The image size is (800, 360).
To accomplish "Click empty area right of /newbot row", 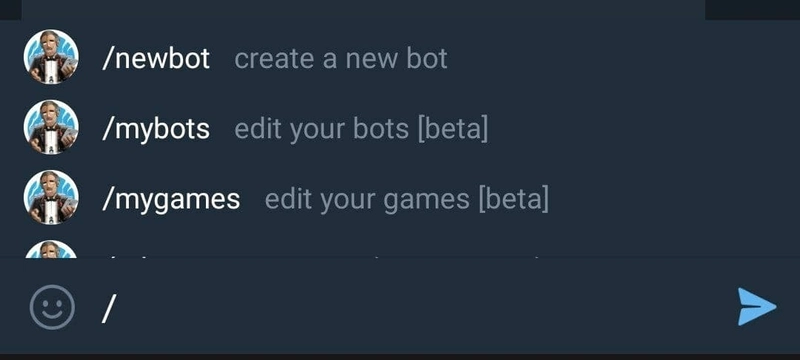I will click(622, 59).
